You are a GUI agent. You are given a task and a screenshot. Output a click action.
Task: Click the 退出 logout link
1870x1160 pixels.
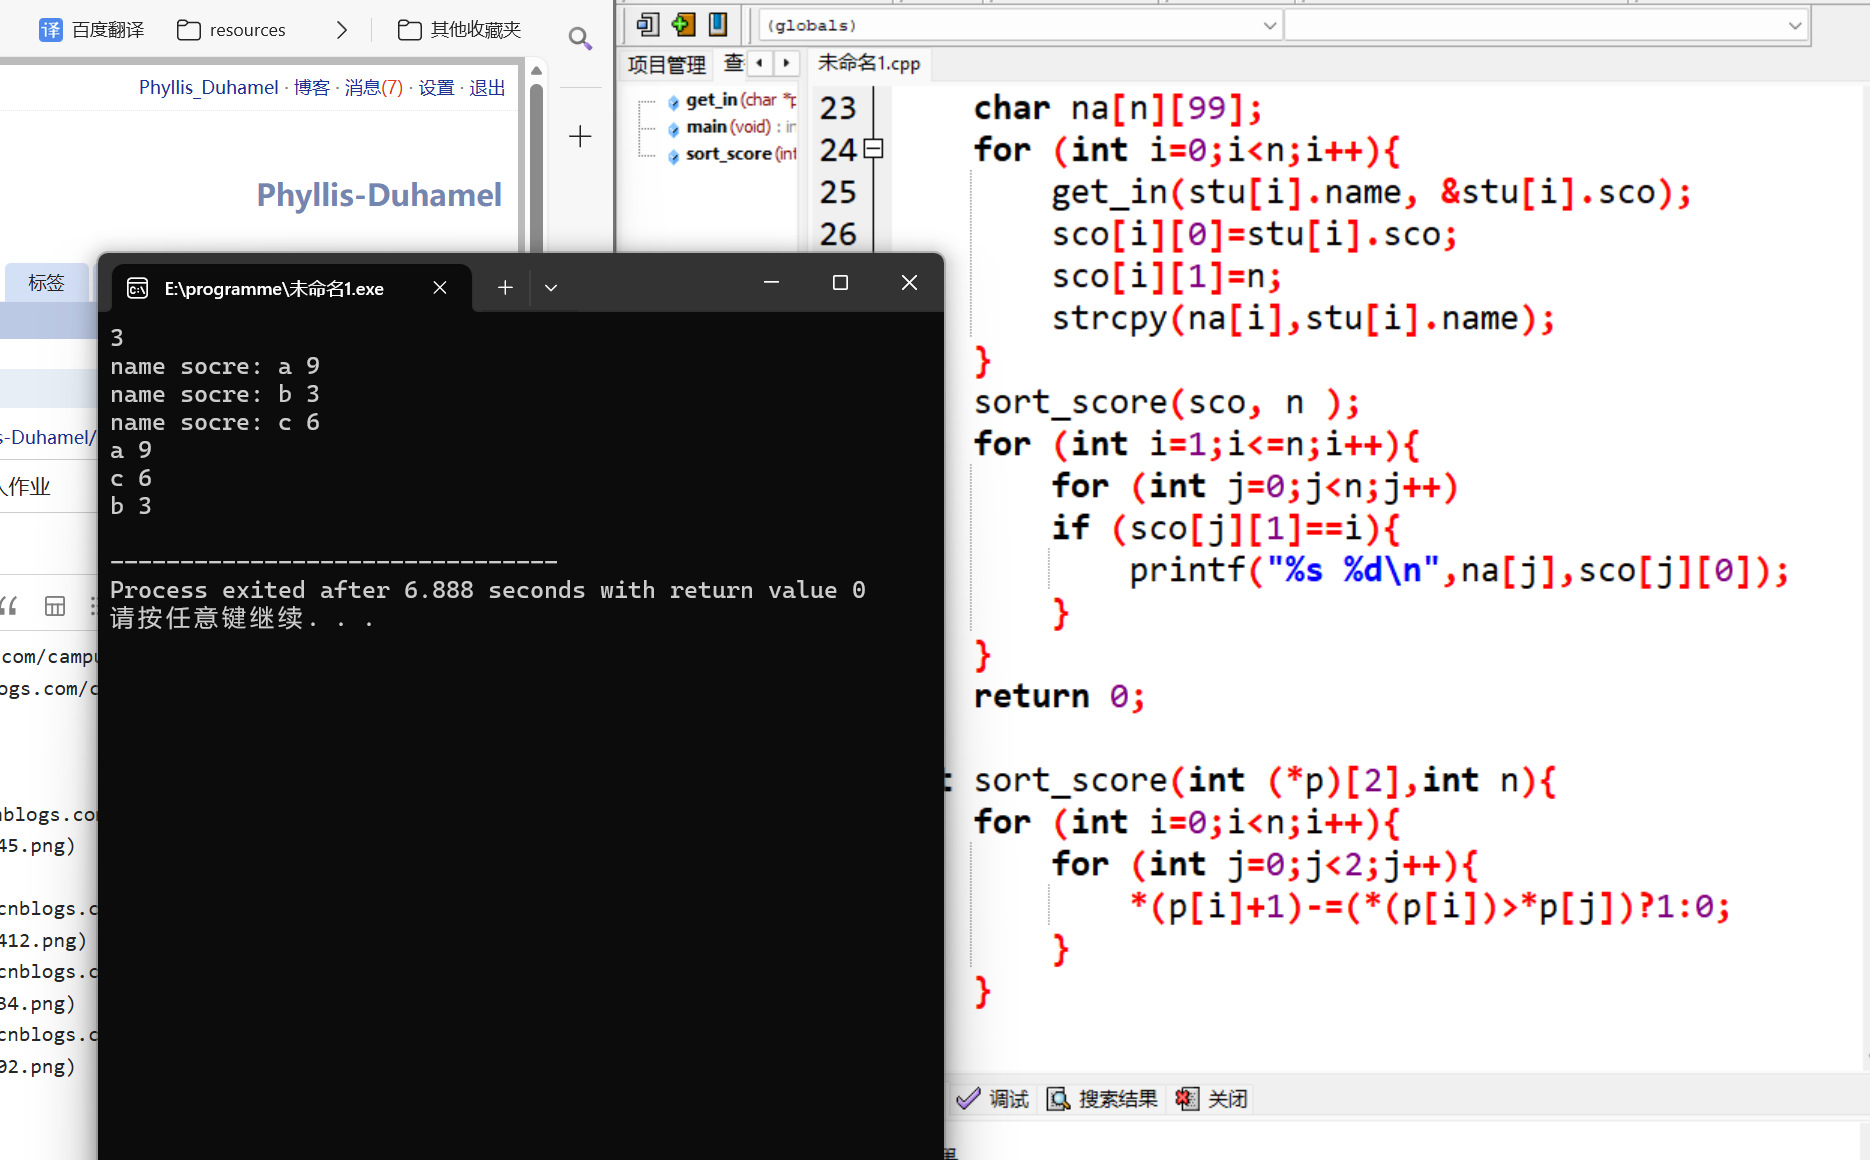487,88
